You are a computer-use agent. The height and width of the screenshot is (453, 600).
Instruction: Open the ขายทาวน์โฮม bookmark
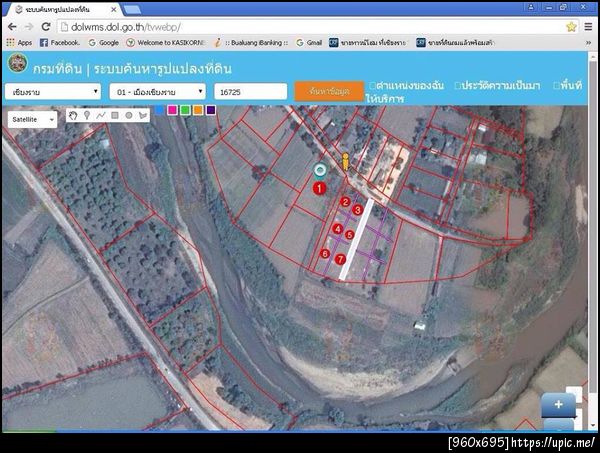[368, 43]
